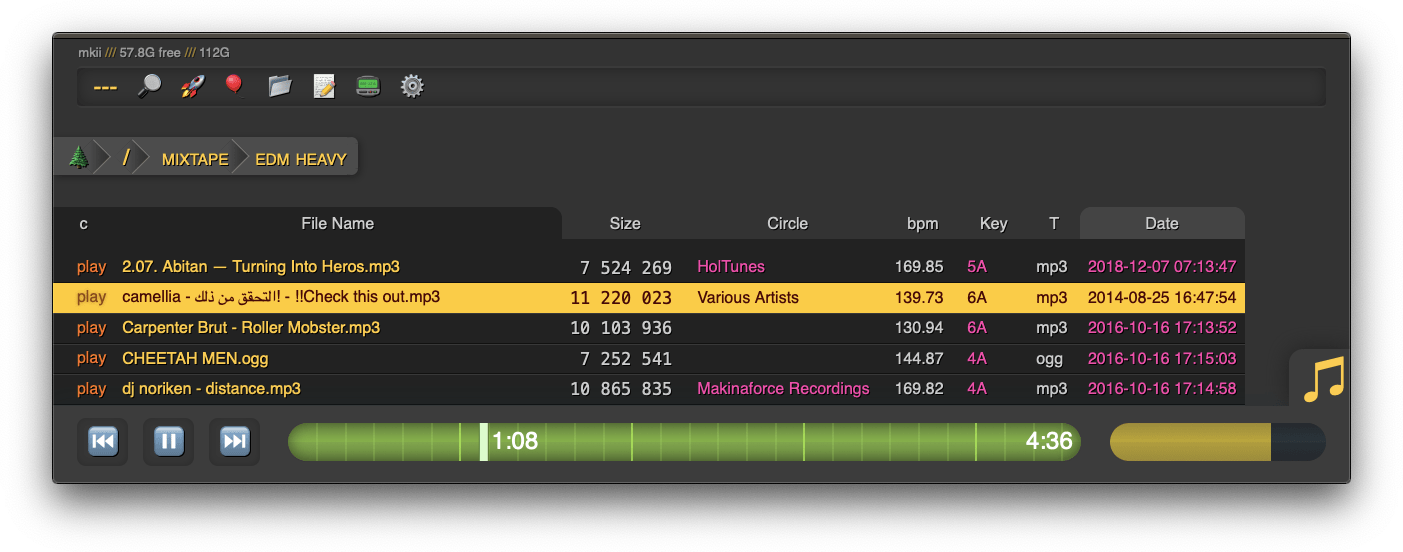
Task: Sort the list by bpm column
Action: click(x=922, y=223)
